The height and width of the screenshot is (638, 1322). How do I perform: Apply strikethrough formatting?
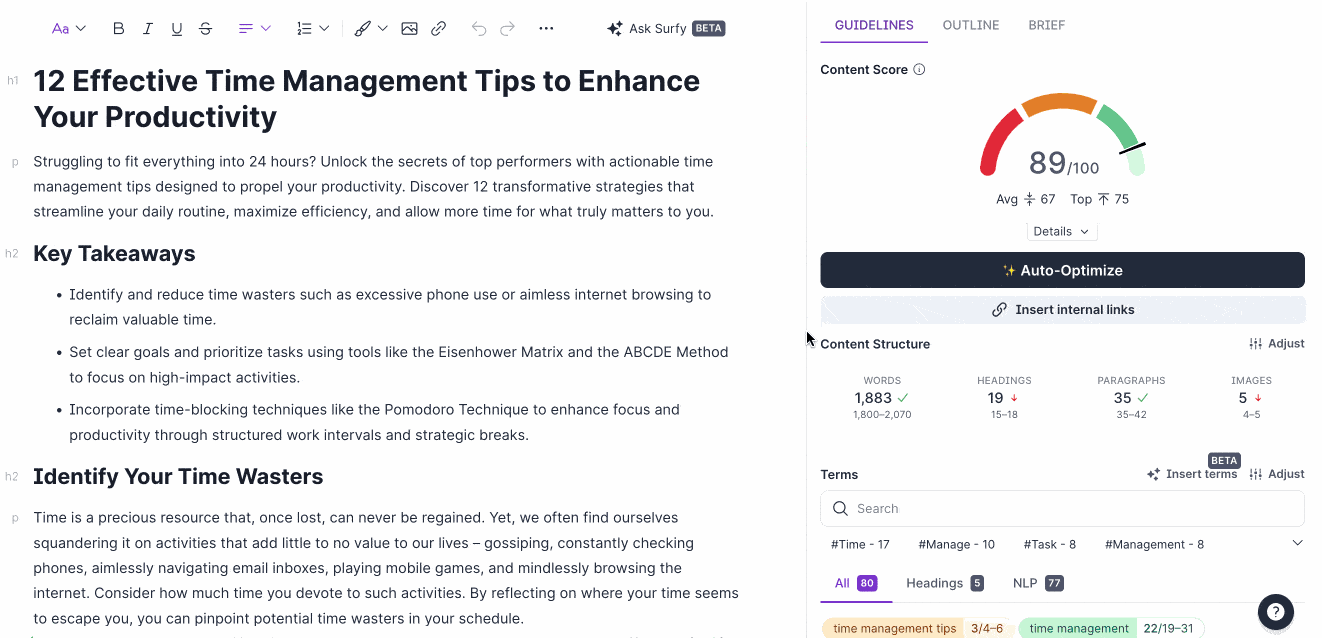[x=206, y=29]
